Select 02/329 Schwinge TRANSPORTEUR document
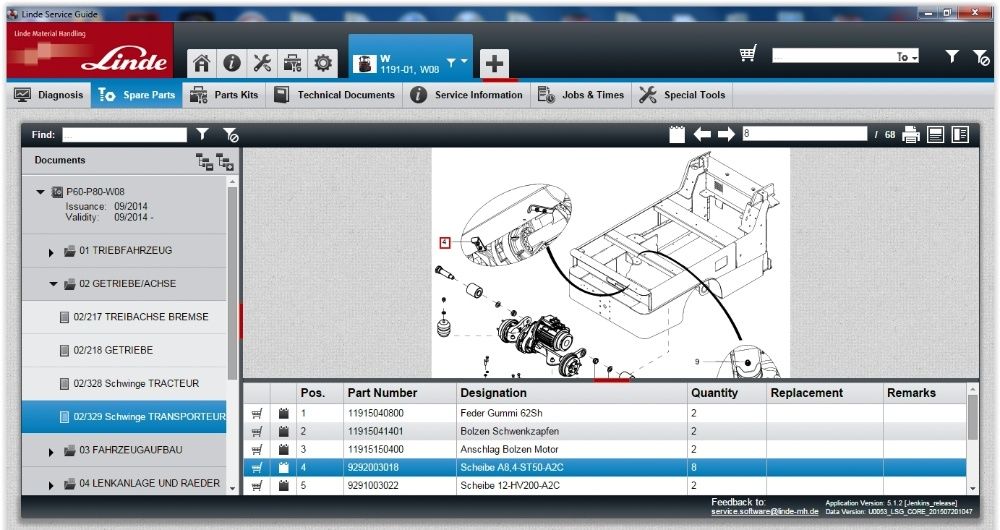The image size is (1000, 530). tap(124, 416)
